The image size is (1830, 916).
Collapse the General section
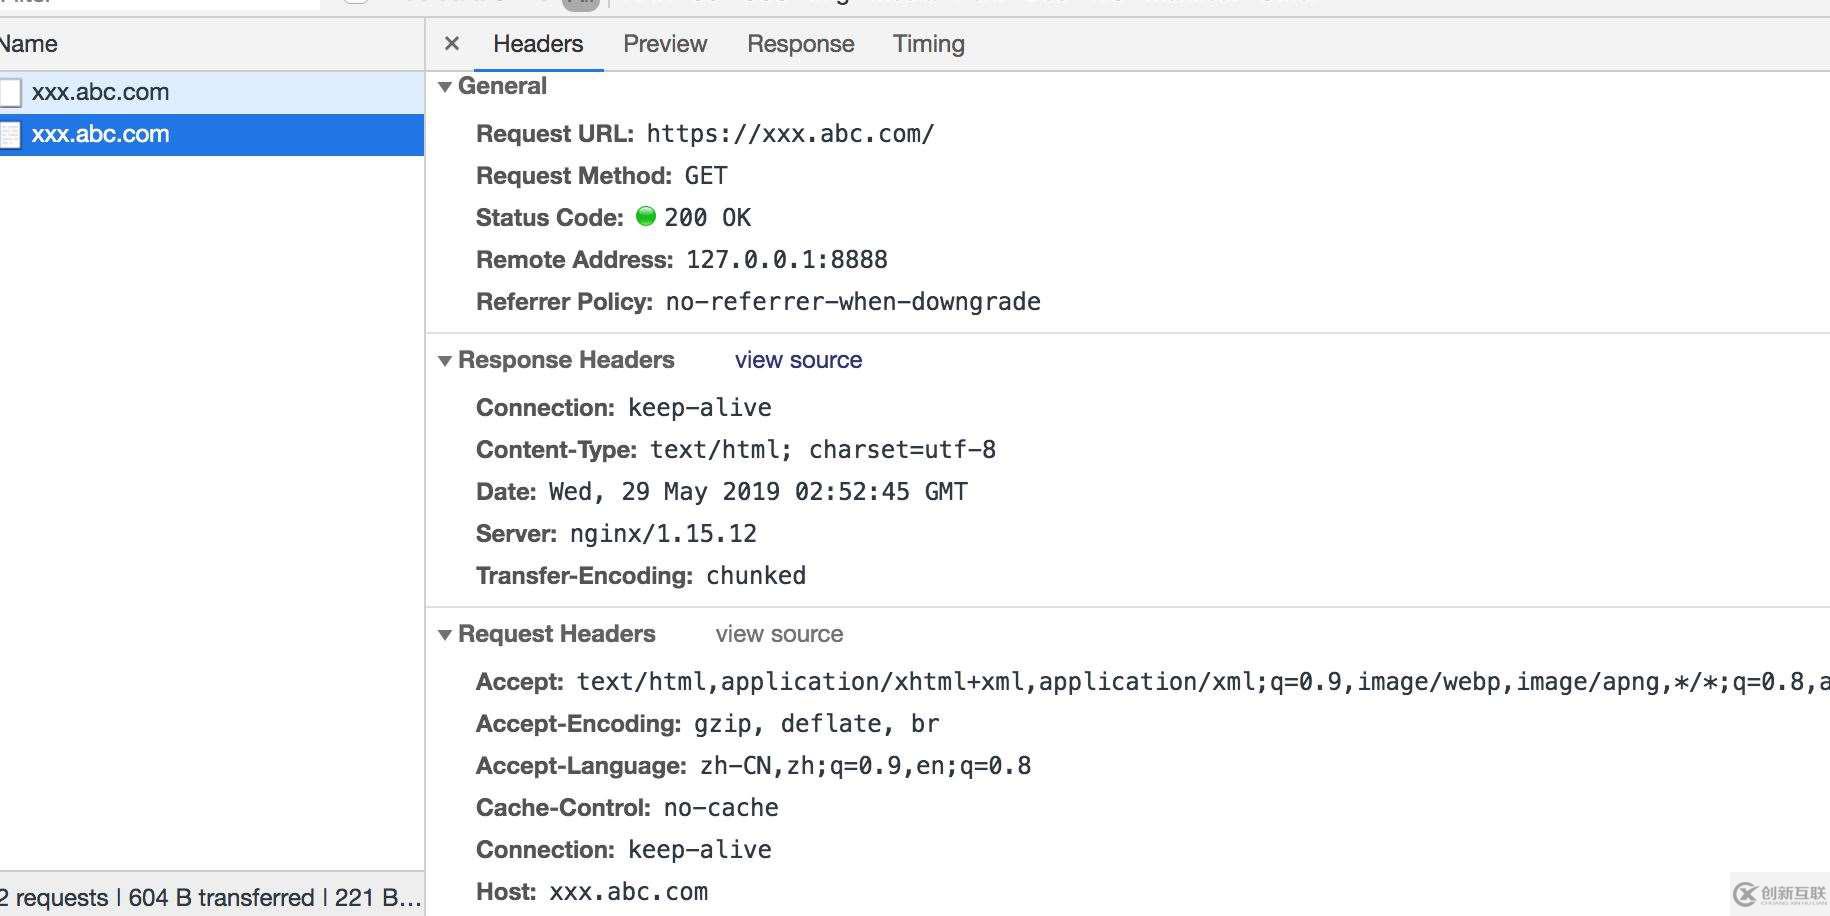445,87
